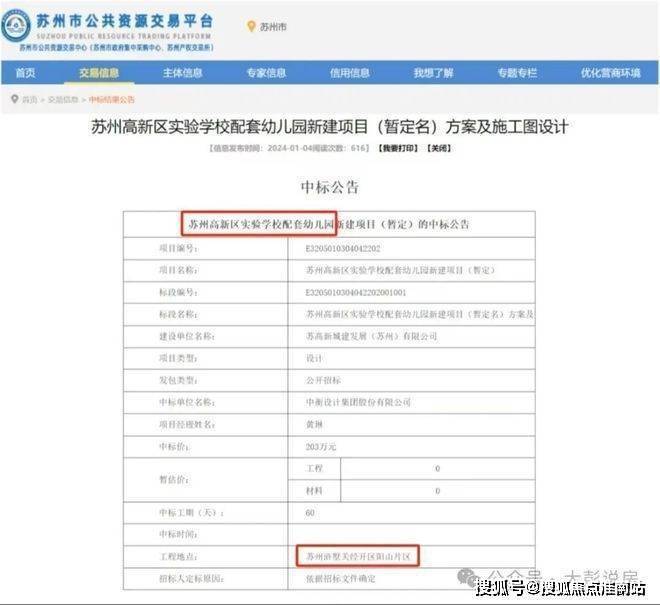Click the 中标结果公告 breadcrumb link

[112, 100]
